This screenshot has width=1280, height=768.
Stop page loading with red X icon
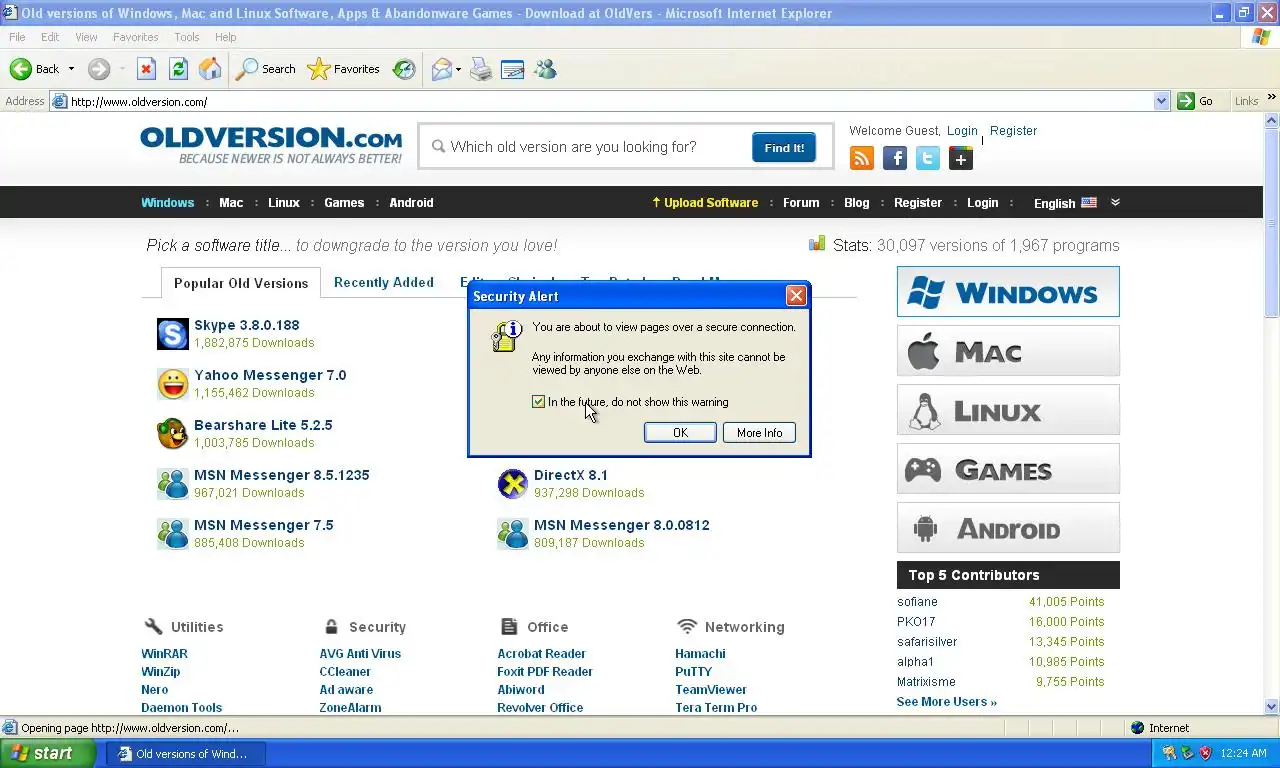pos(146,69)
